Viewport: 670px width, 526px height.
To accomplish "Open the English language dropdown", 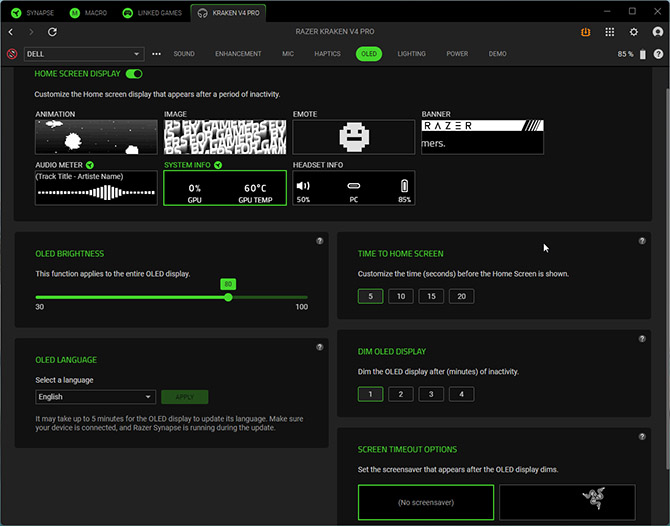I will tap(95, 397).
